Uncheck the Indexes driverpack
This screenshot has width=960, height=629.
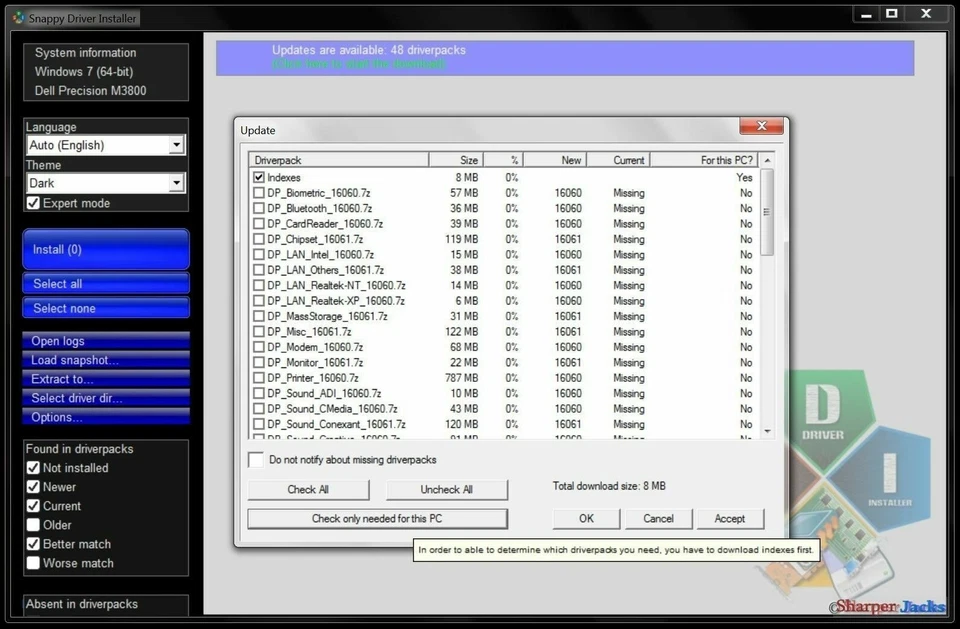pyautogui.click(x=261, y=177)
